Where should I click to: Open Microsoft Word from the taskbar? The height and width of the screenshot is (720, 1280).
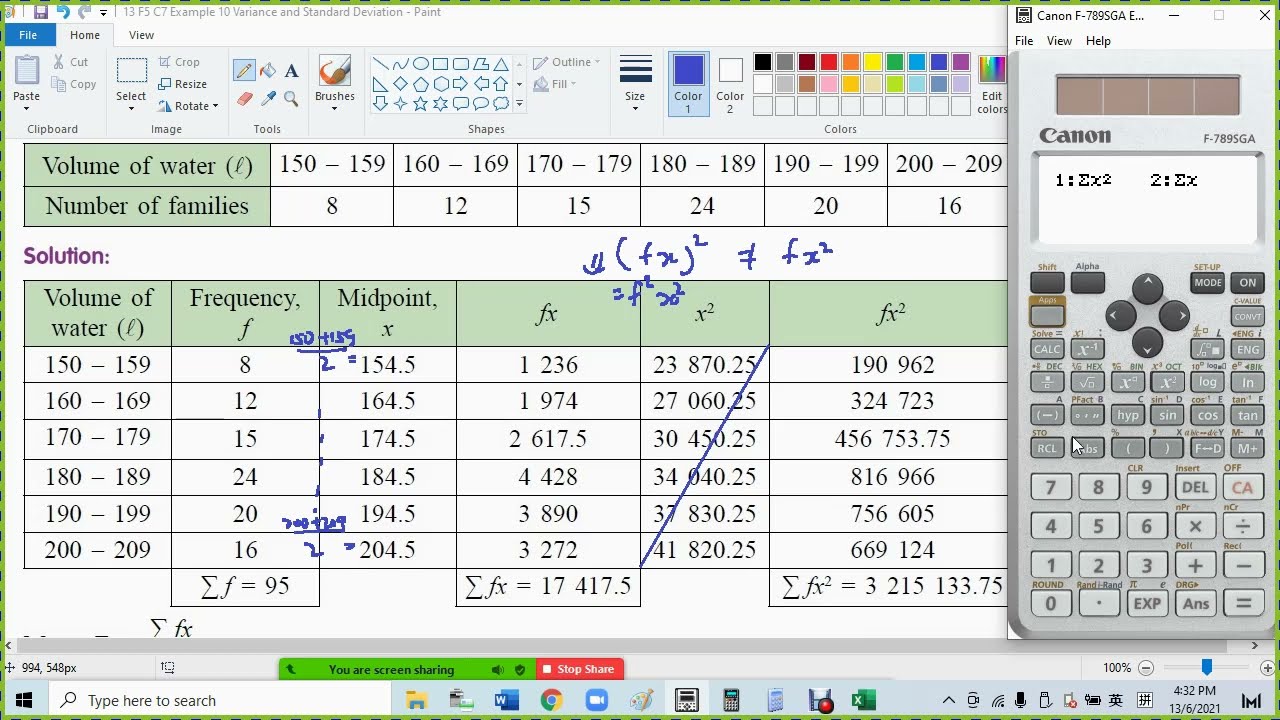(506, 700)
